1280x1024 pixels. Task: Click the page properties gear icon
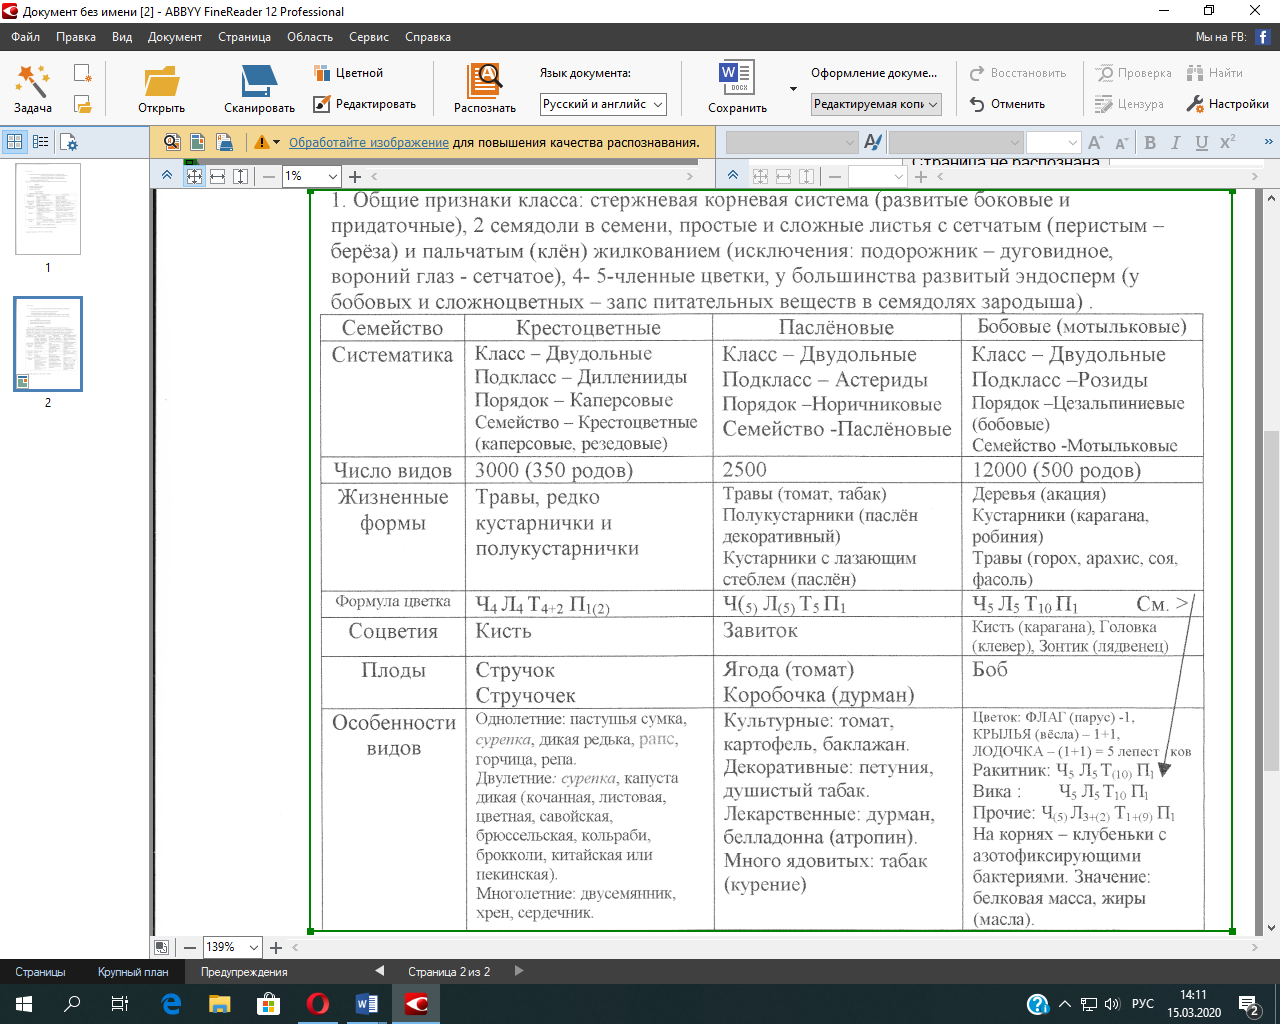pyautogui.click(x=68, y=142)
